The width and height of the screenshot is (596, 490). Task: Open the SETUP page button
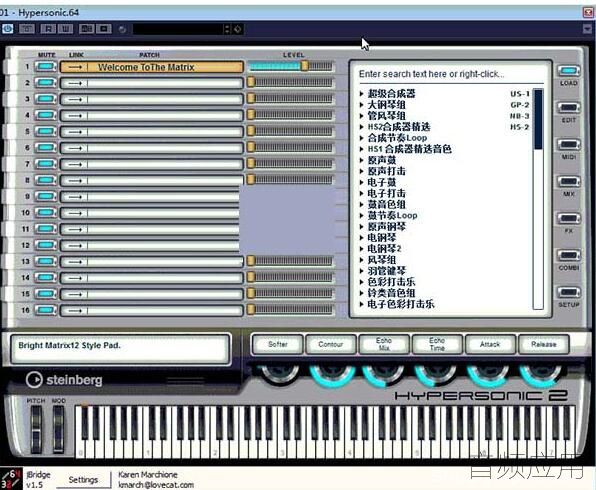click(x=569, y=292)
